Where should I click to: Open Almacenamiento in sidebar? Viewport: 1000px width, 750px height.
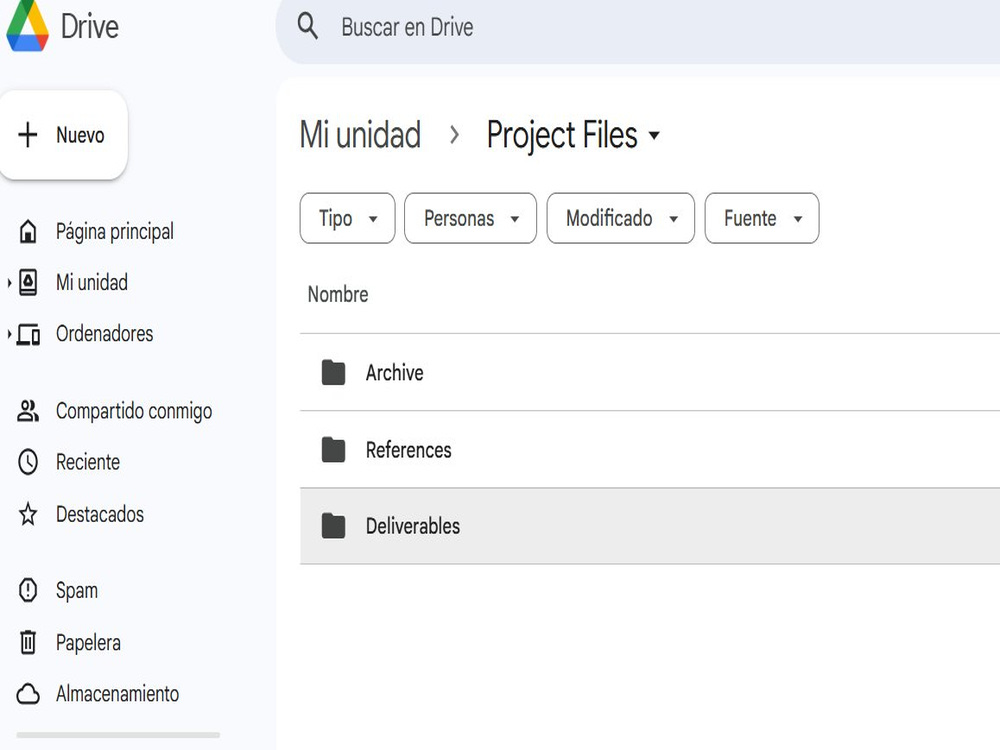[x=117, y=694]
